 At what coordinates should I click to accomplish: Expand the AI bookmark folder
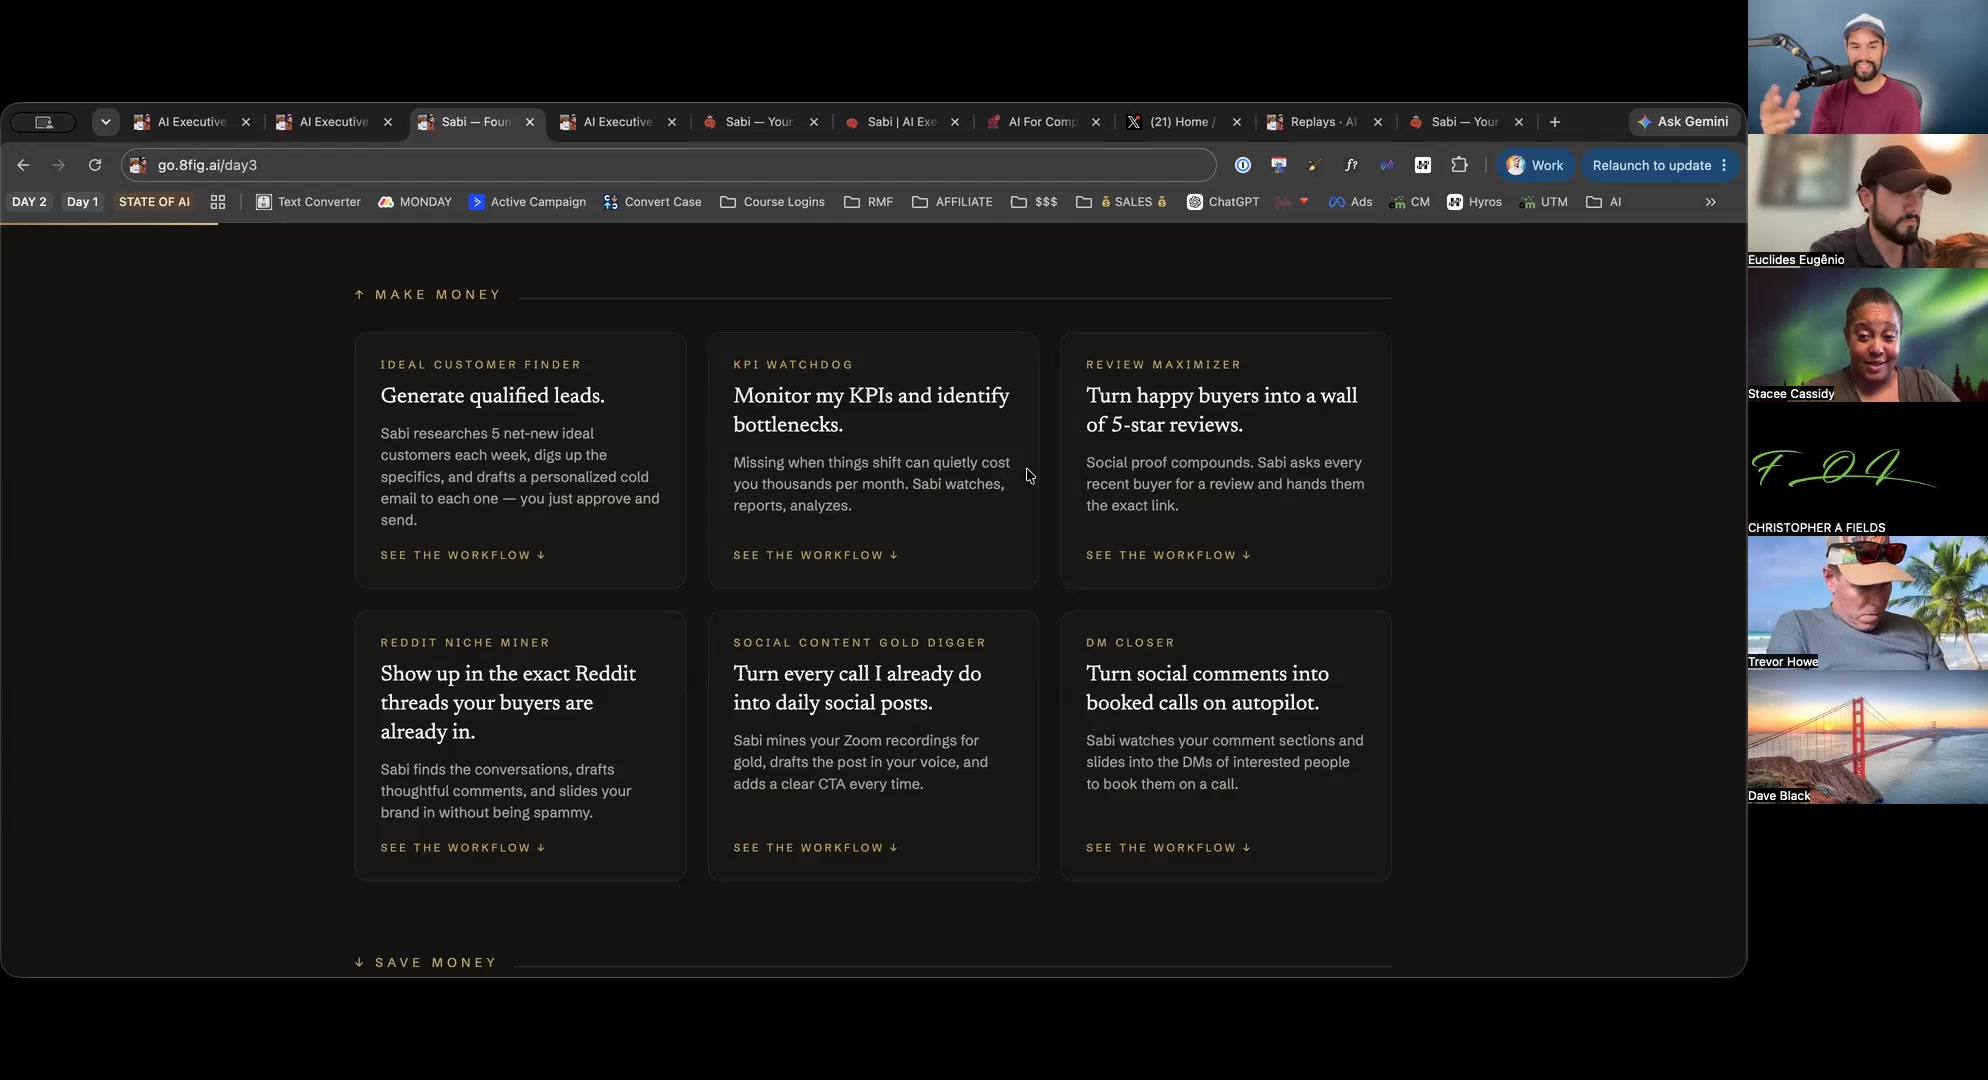coord(1603,202)
